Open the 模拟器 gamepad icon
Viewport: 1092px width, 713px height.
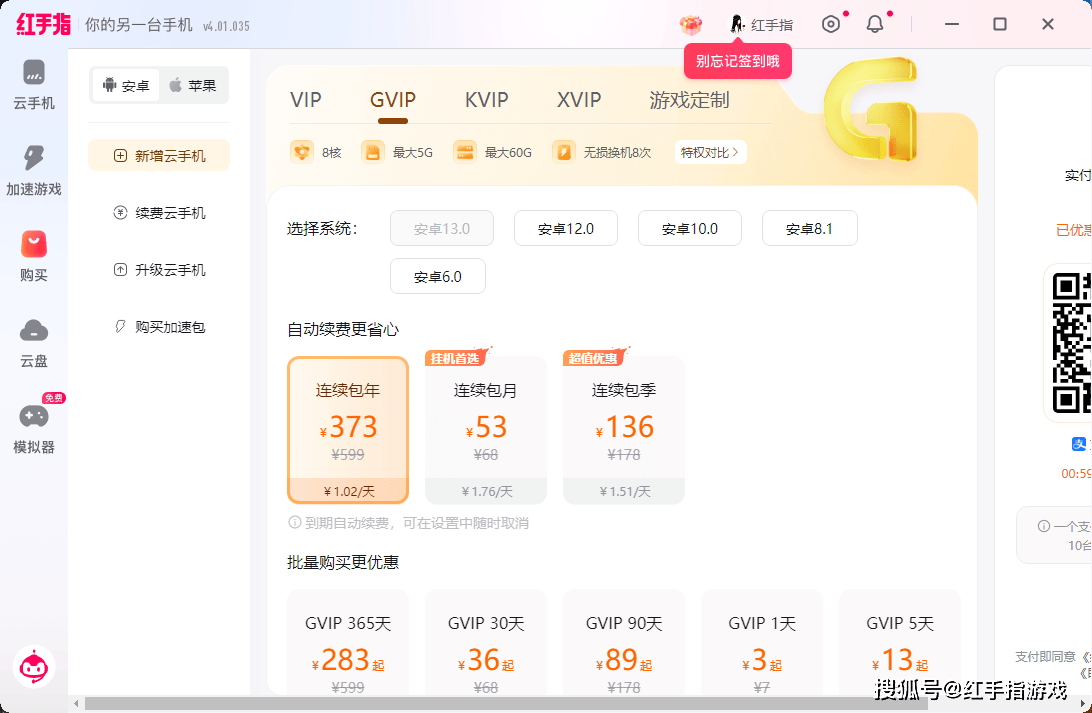coord(33,416)
